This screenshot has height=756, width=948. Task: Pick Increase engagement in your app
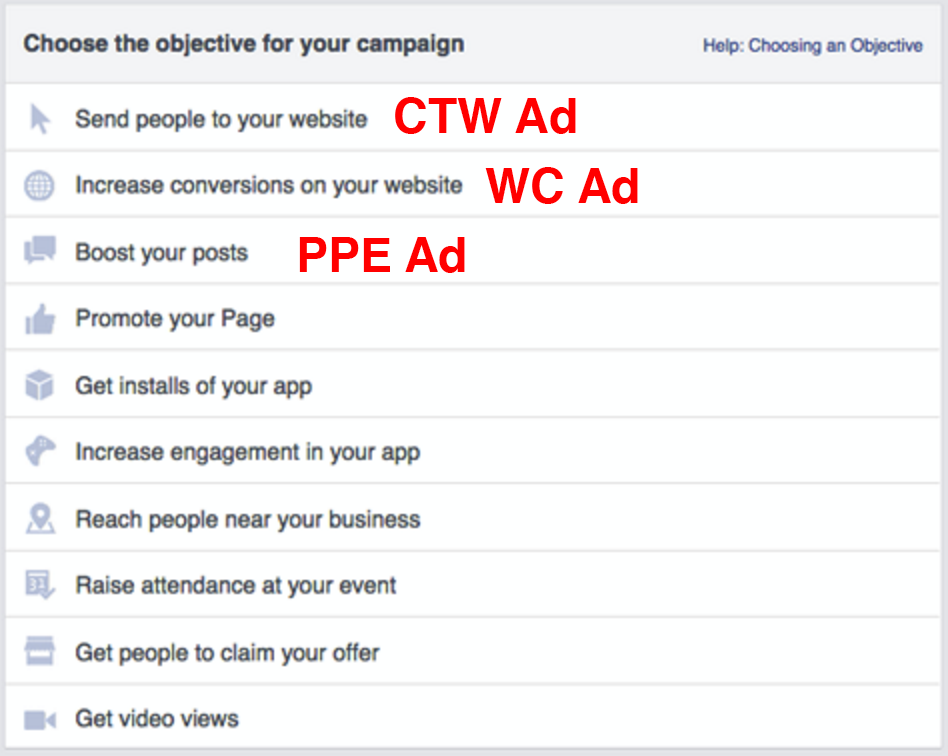point(473,451)
